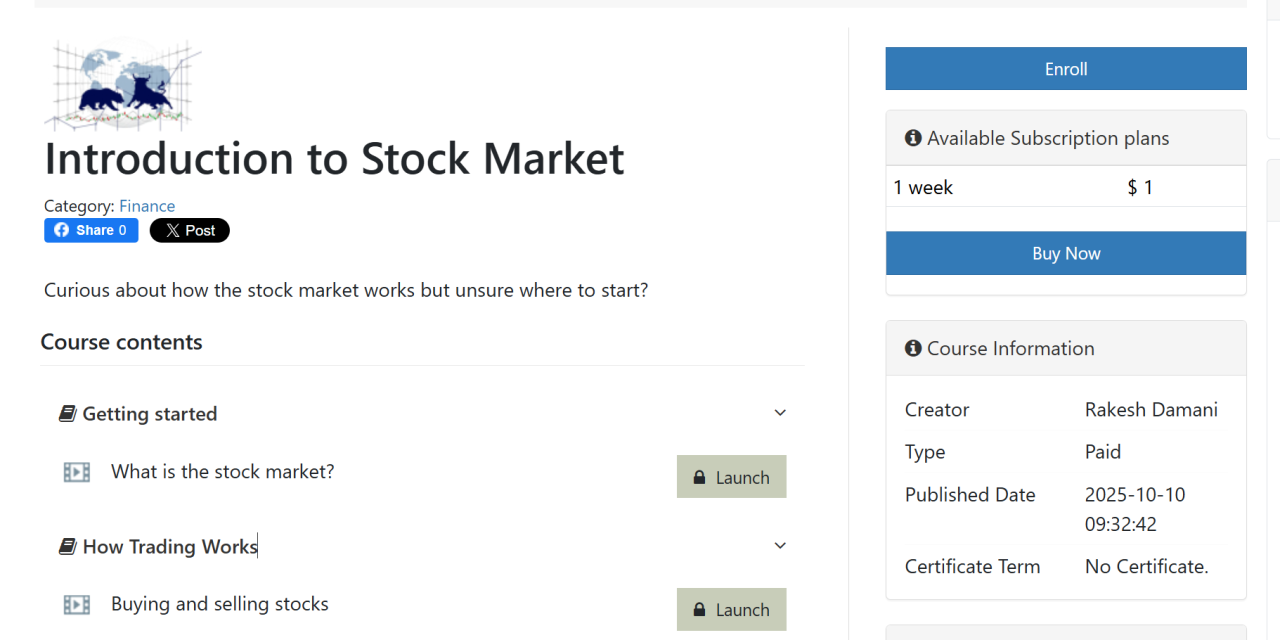Click the Buying and selling stocks lesson title
The image size is (1280, 640).
[x=220, y=604]
